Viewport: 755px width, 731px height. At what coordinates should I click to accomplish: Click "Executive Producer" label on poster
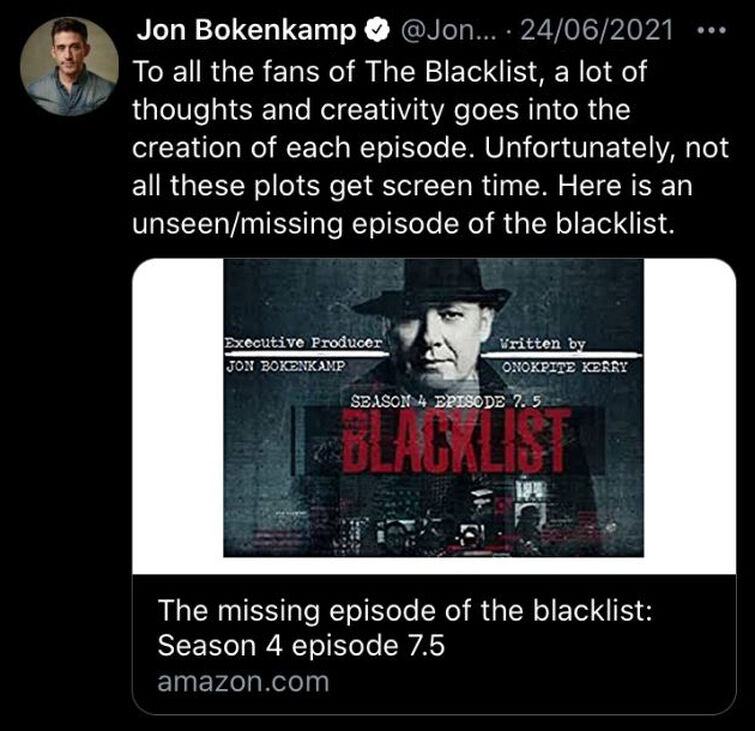point(304,342)
